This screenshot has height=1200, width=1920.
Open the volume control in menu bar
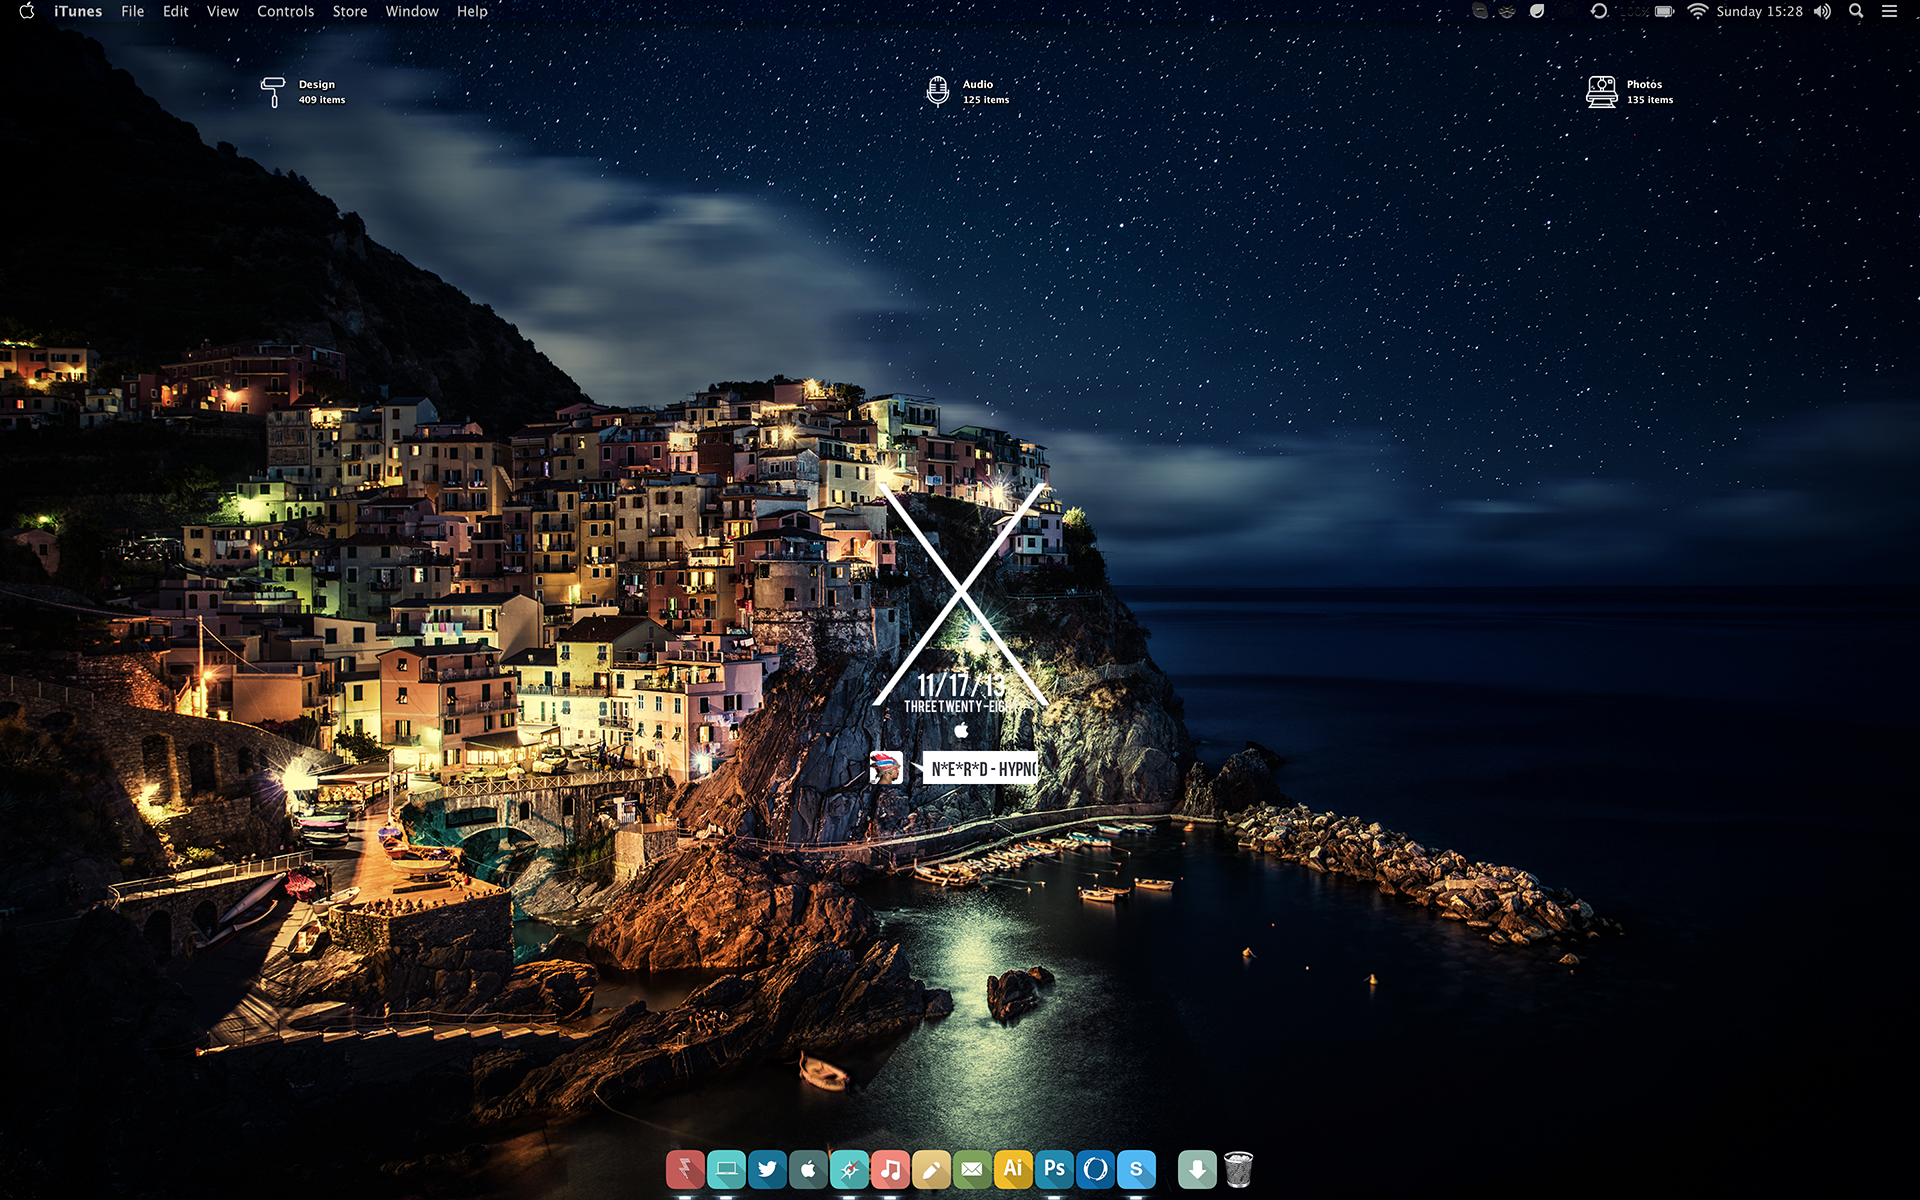1823,11
